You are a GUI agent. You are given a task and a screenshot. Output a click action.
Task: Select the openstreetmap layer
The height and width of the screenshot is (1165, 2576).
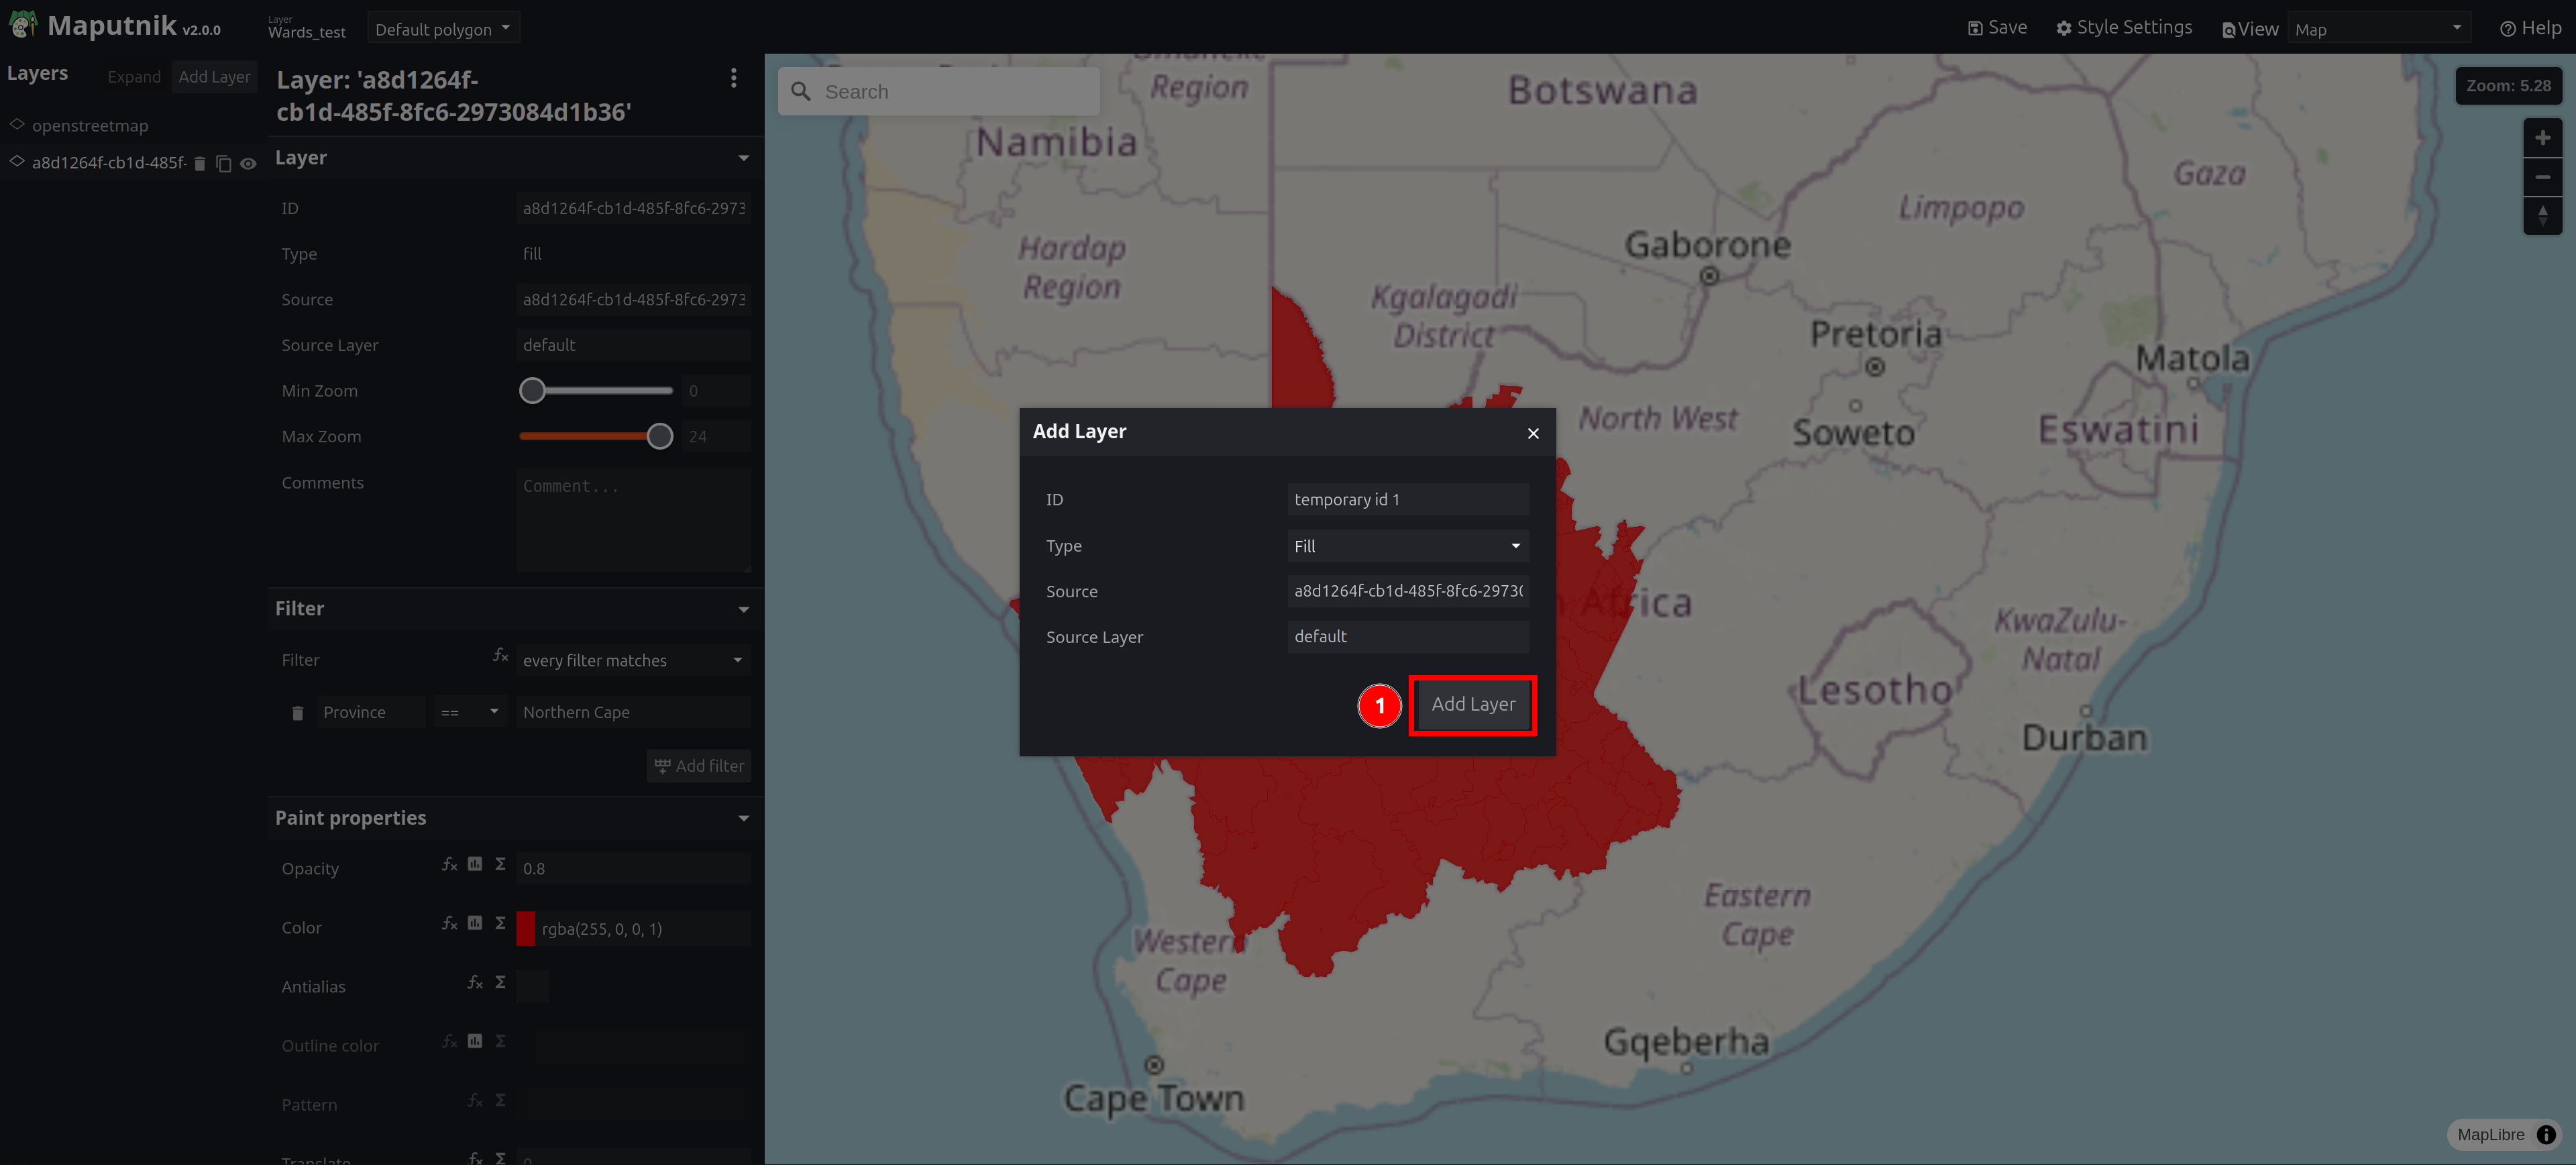pos(90,126)
